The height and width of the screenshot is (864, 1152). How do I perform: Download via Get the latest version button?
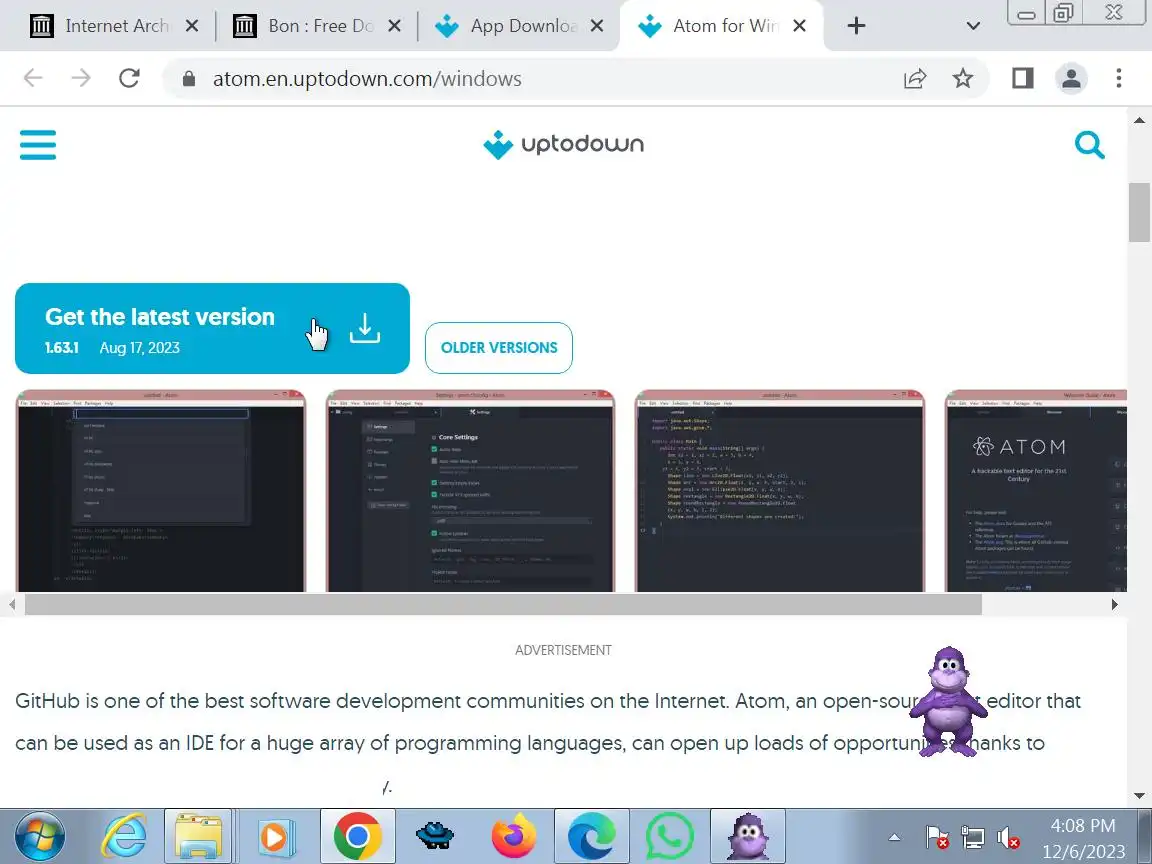coord(212,328)
